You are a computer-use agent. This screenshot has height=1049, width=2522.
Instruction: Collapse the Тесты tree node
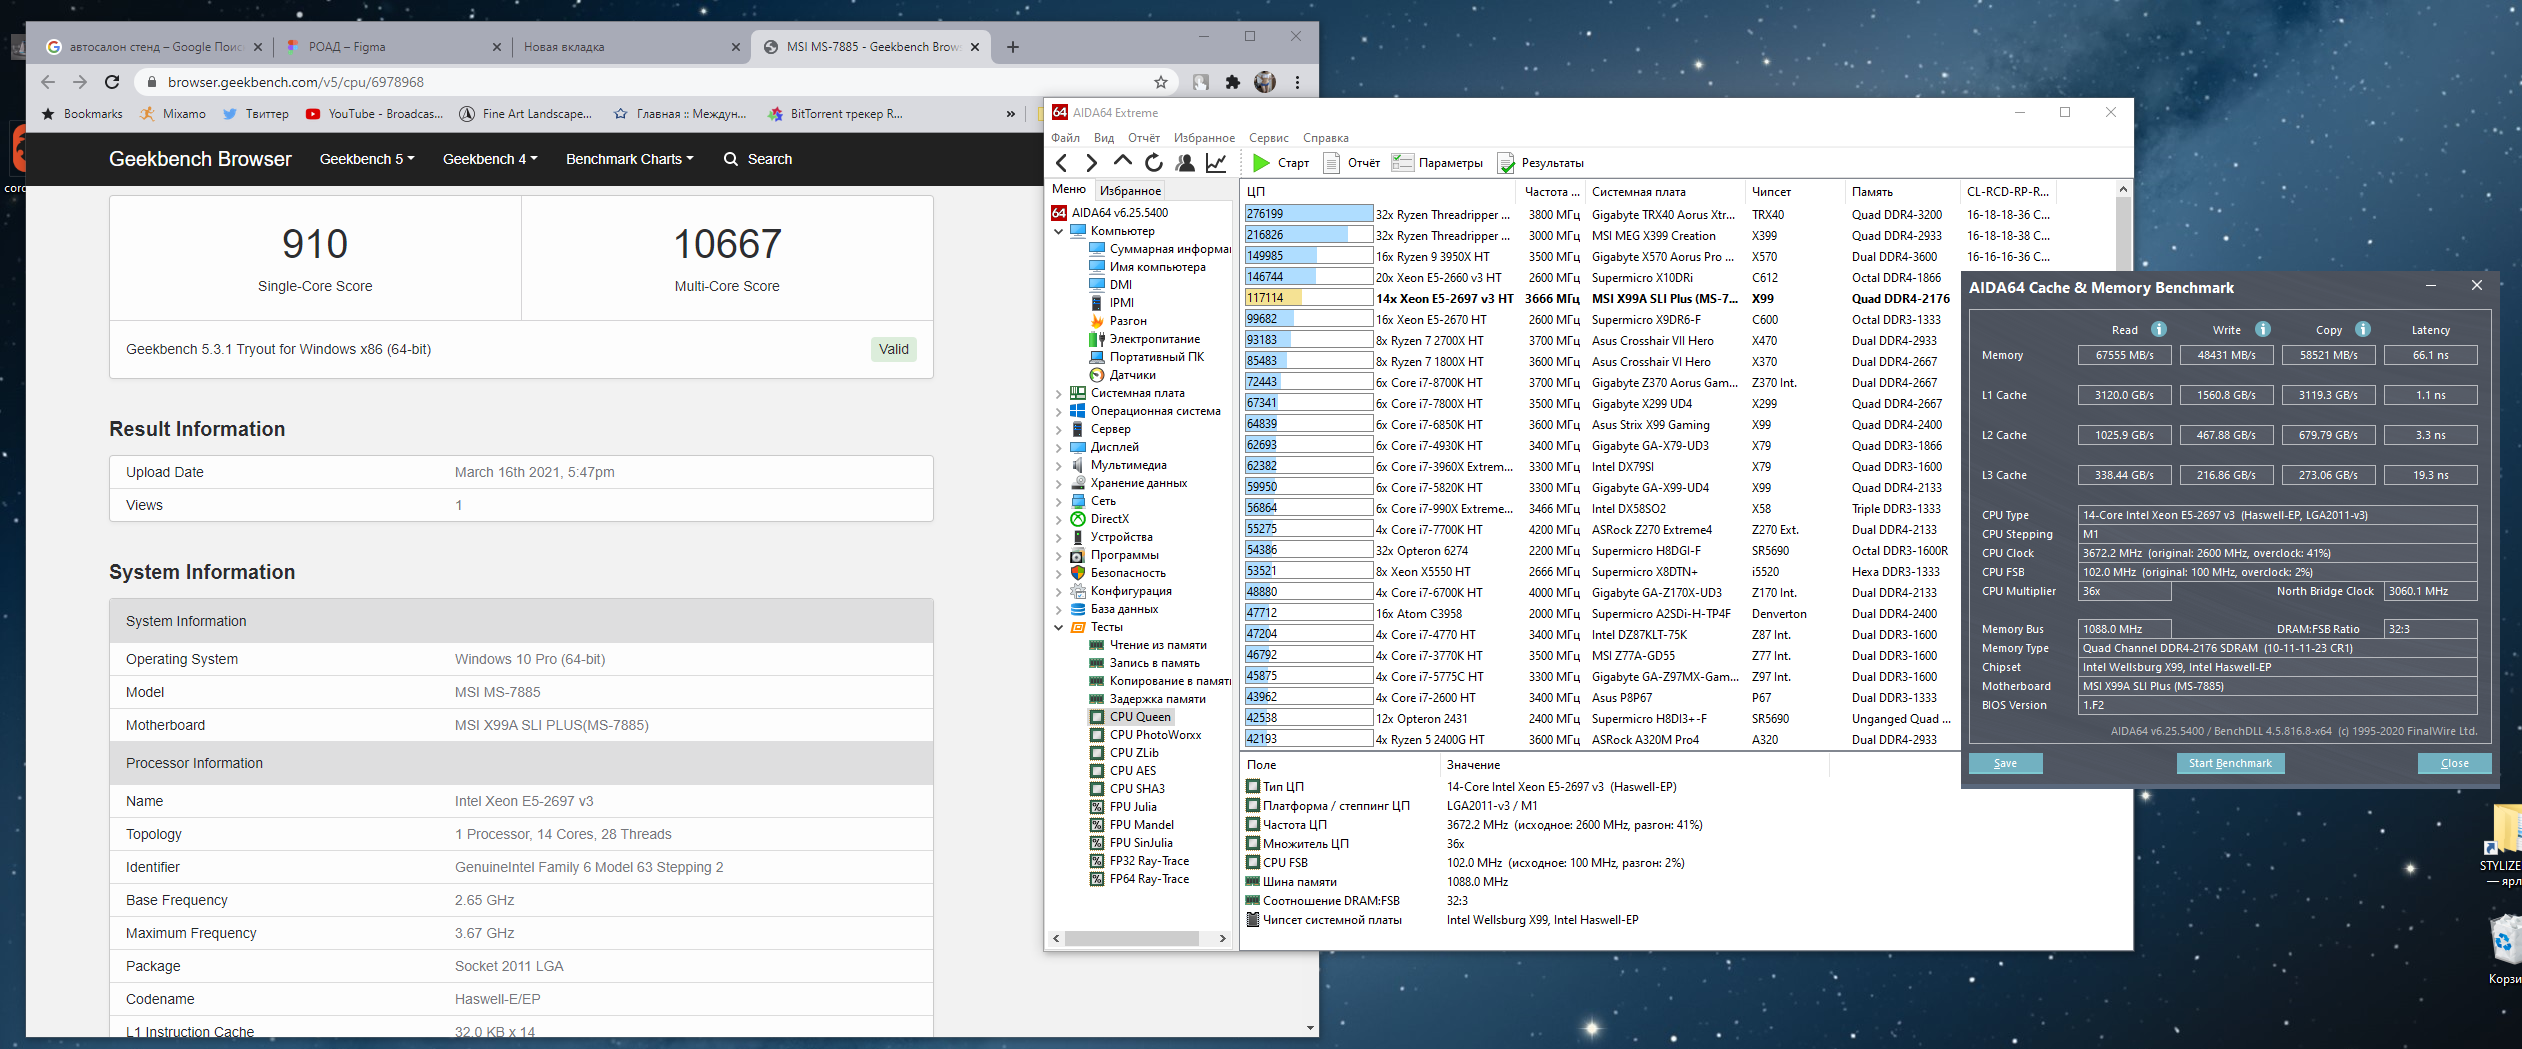point(1058,627)
